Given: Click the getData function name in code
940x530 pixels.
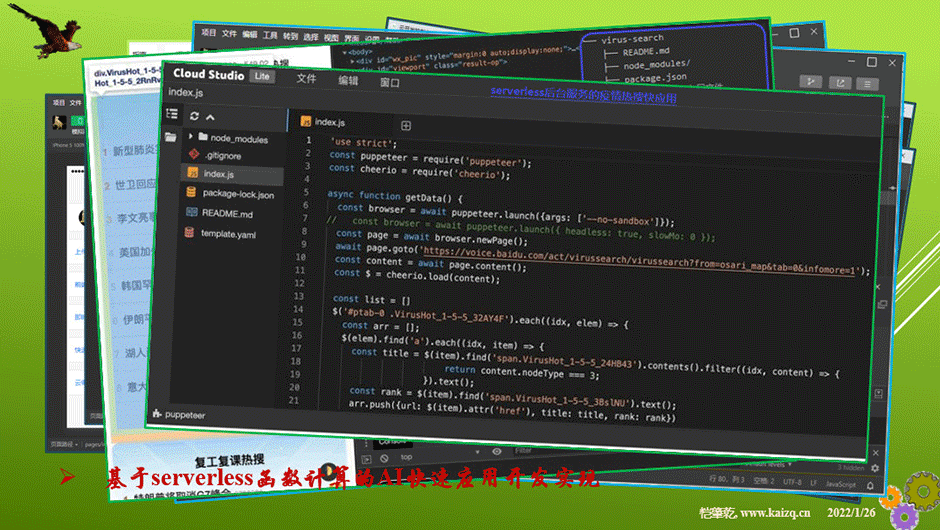Looking at the screenshot, I should (425, 197).
